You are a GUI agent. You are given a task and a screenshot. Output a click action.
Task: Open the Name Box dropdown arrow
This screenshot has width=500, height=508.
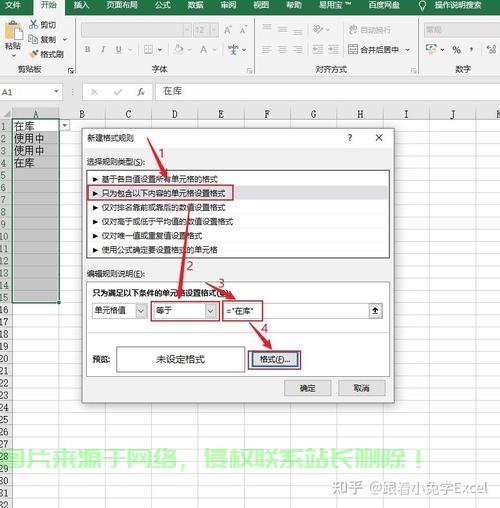(x=56, y=91)
